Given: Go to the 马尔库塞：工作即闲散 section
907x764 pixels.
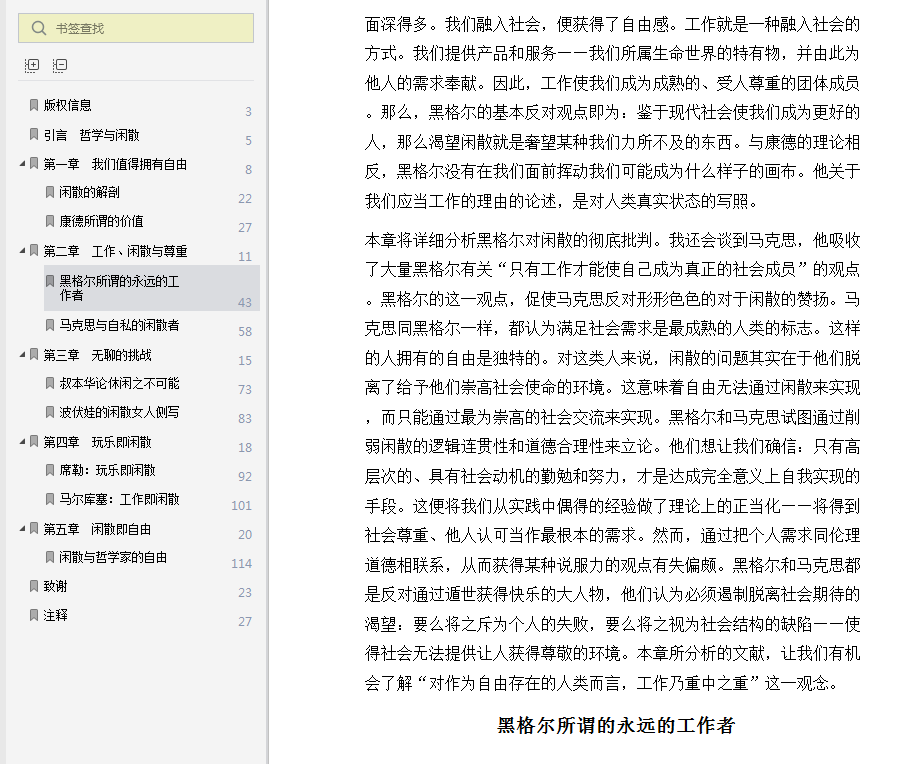Looking at the screenshot, I should [x=119, y=499].
